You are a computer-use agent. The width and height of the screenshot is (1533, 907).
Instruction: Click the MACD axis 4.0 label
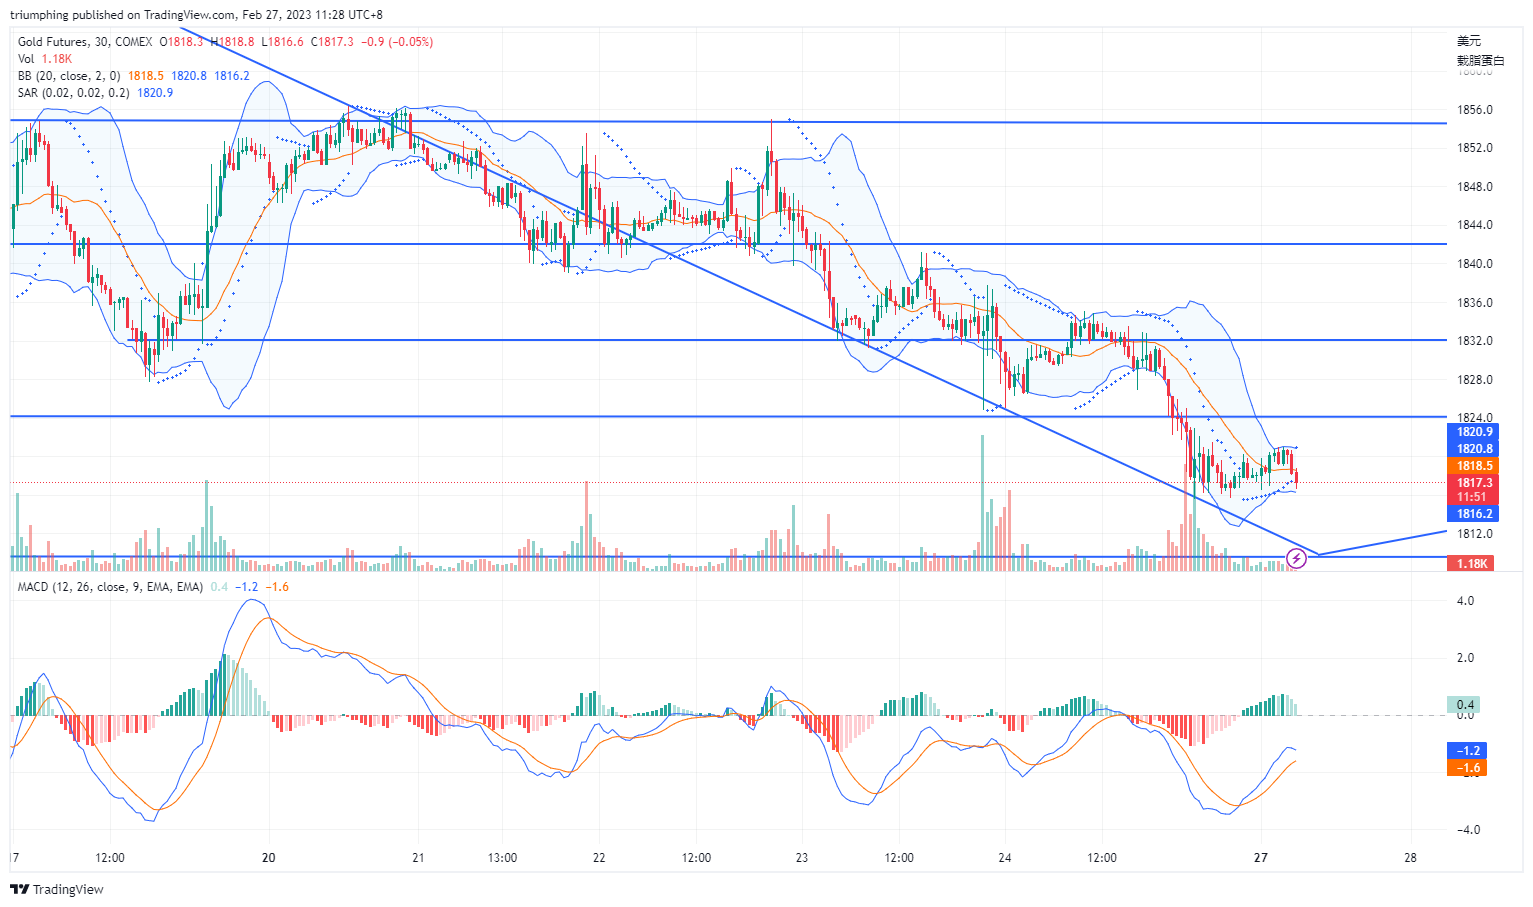point(1465,601)
